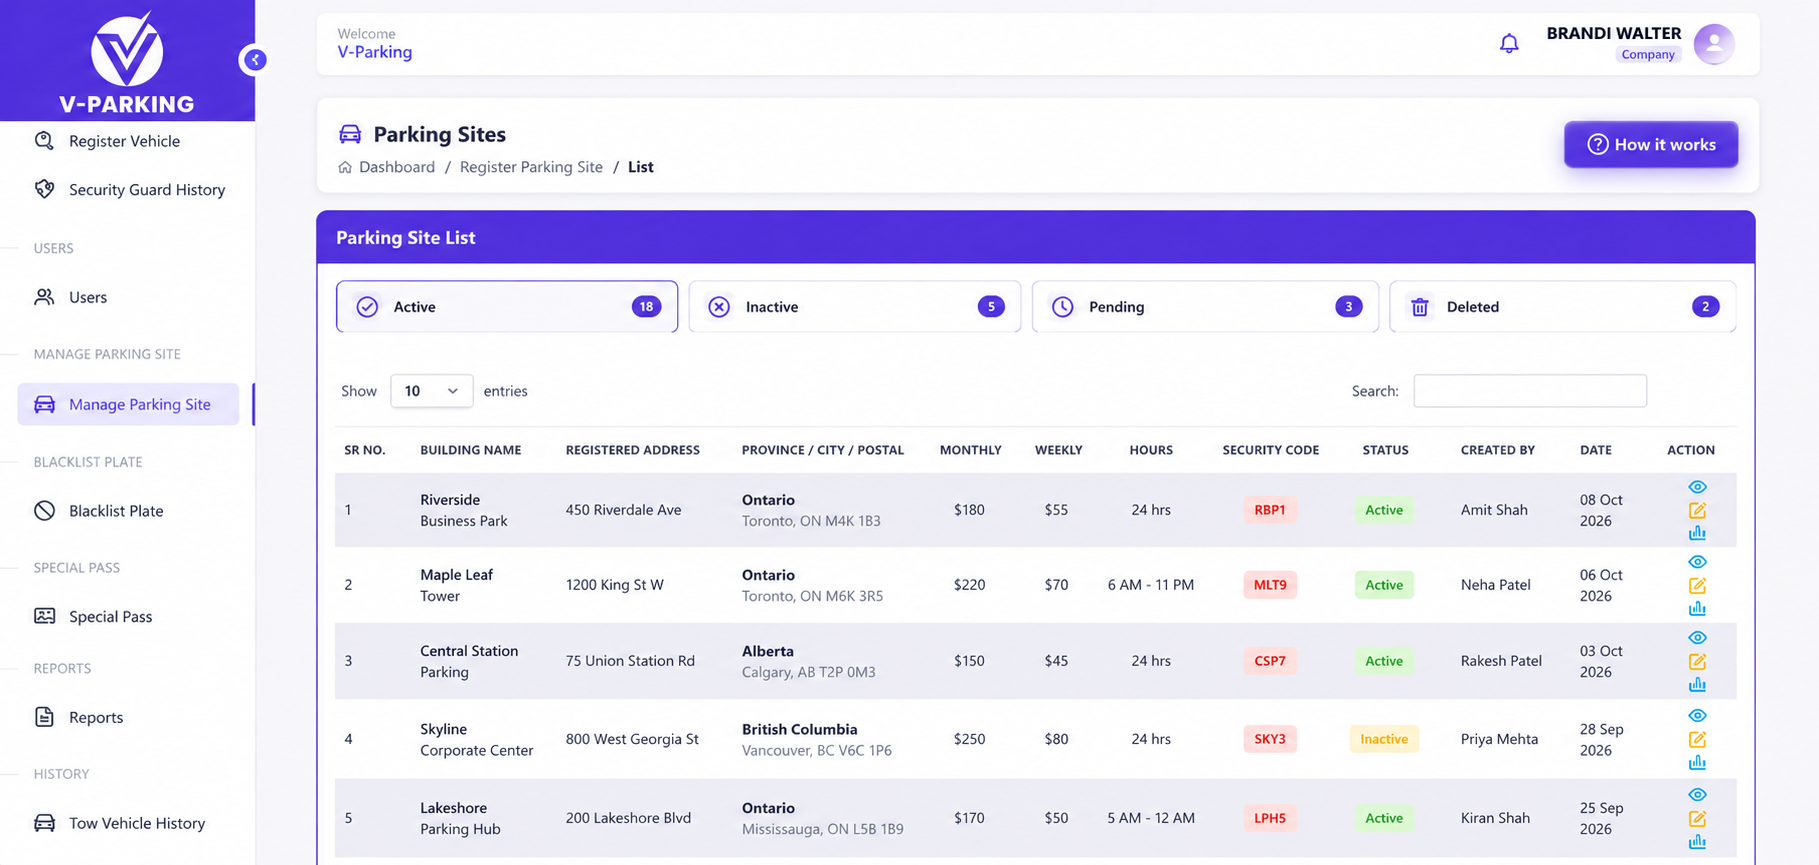The image size is (1819, 865).
Task: Click the Active status badge for Riverside
Action: 1384,510
